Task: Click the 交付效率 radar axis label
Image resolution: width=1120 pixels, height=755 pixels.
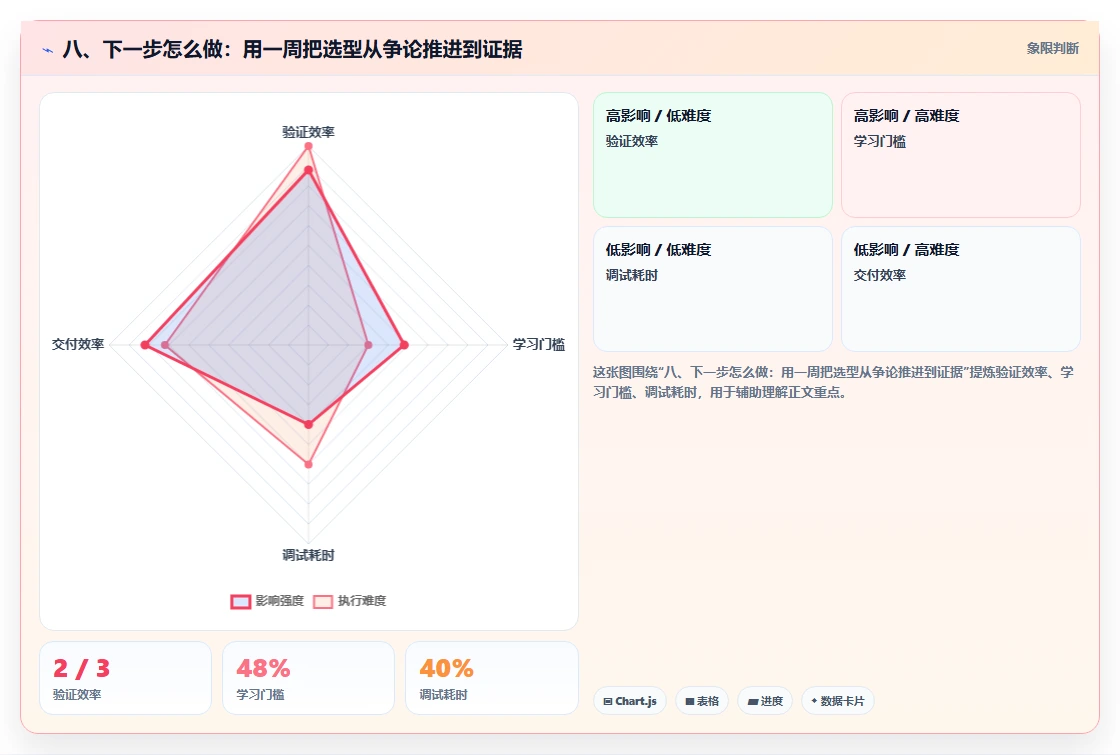Action: 78,344
